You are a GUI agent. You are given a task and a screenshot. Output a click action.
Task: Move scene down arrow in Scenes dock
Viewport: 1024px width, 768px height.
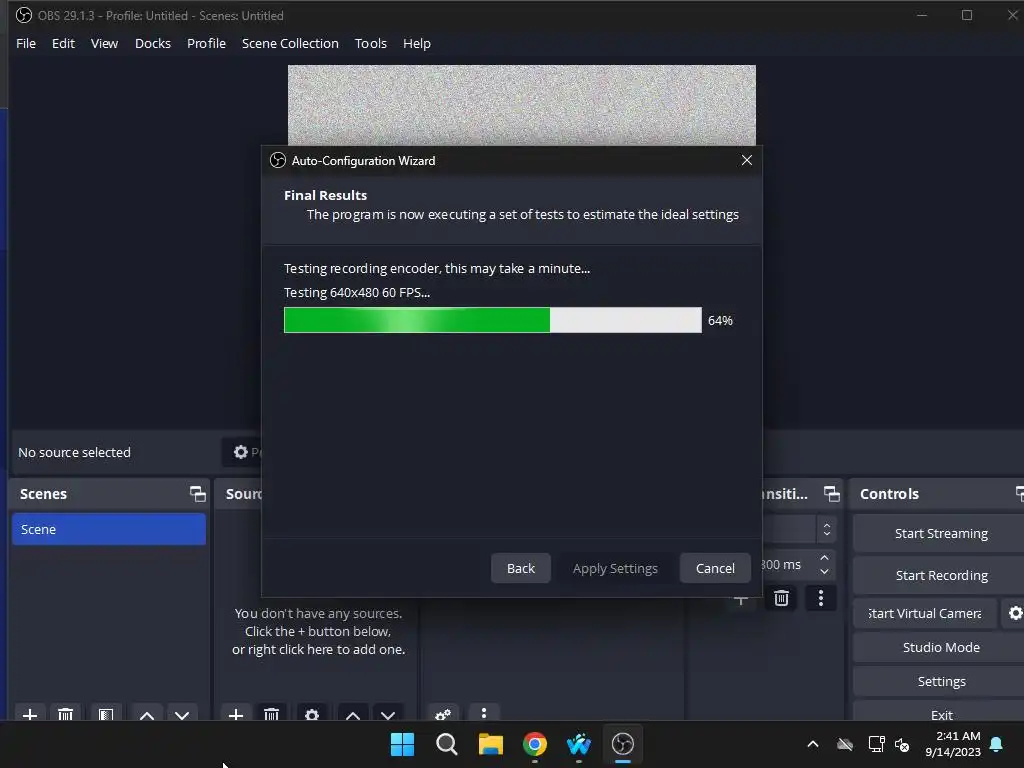pyautogui.click(x=182, y=714)
